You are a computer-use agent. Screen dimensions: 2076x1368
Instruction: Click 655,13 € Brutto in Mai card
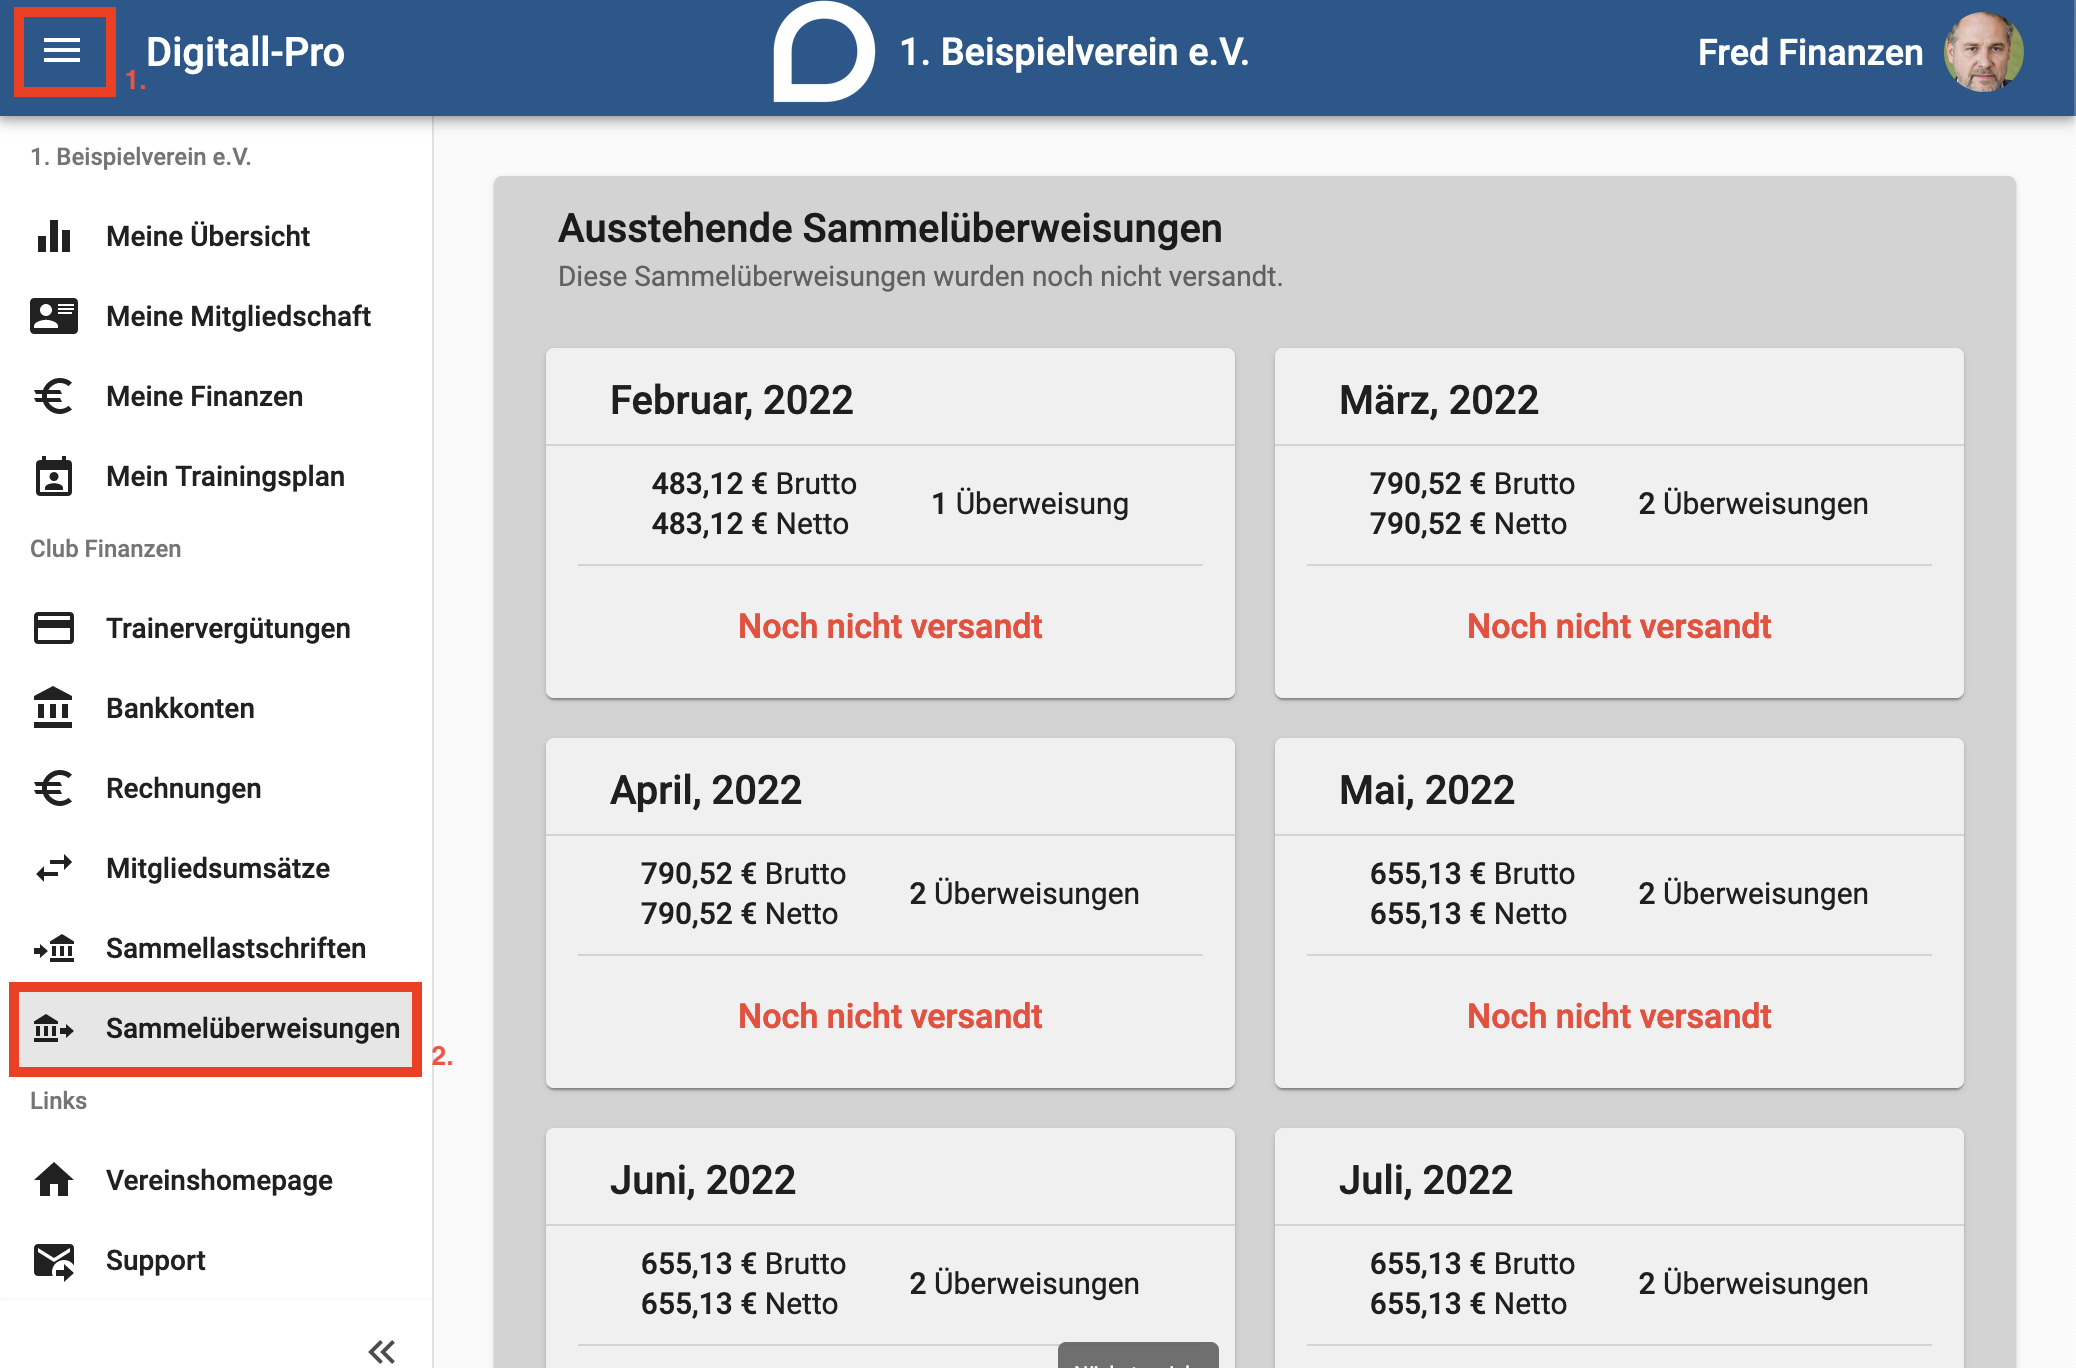1472,873
